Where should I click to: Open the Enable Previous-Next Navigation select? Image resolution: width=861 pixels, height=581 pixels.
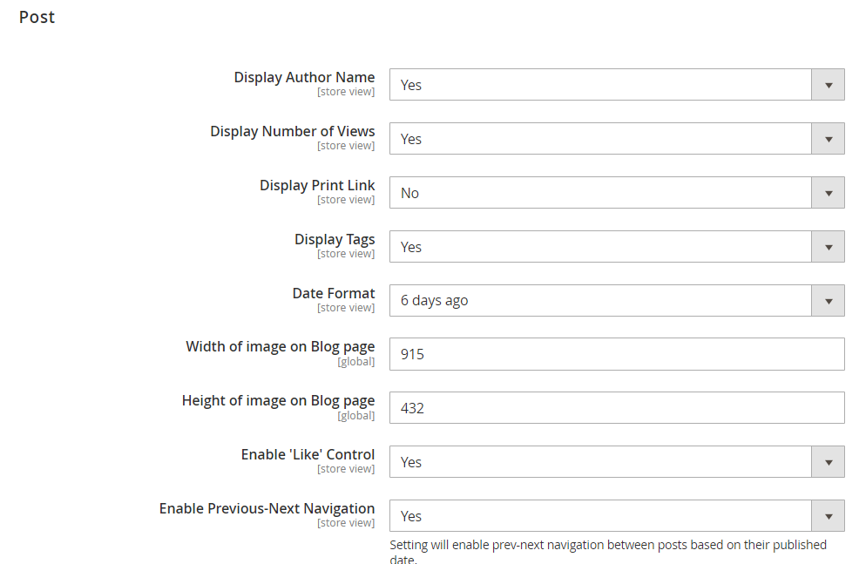[600, 516]
